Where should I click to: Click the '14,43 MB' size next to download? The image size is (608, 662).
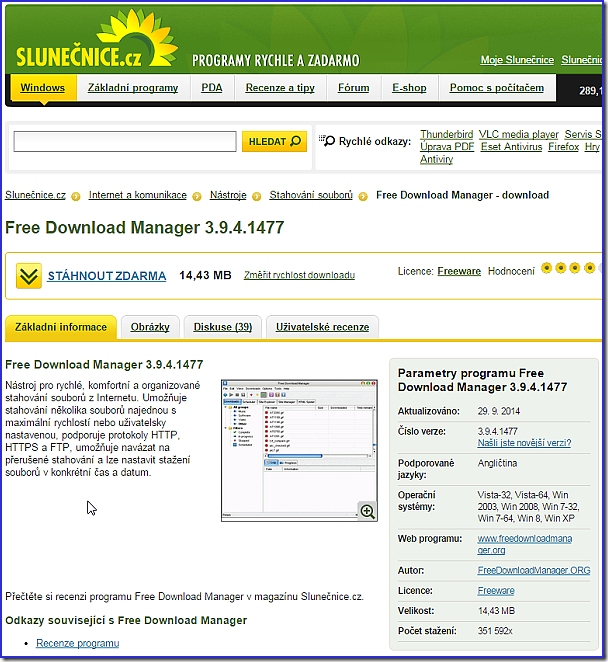pyautogui.click(x=205, y=275)
